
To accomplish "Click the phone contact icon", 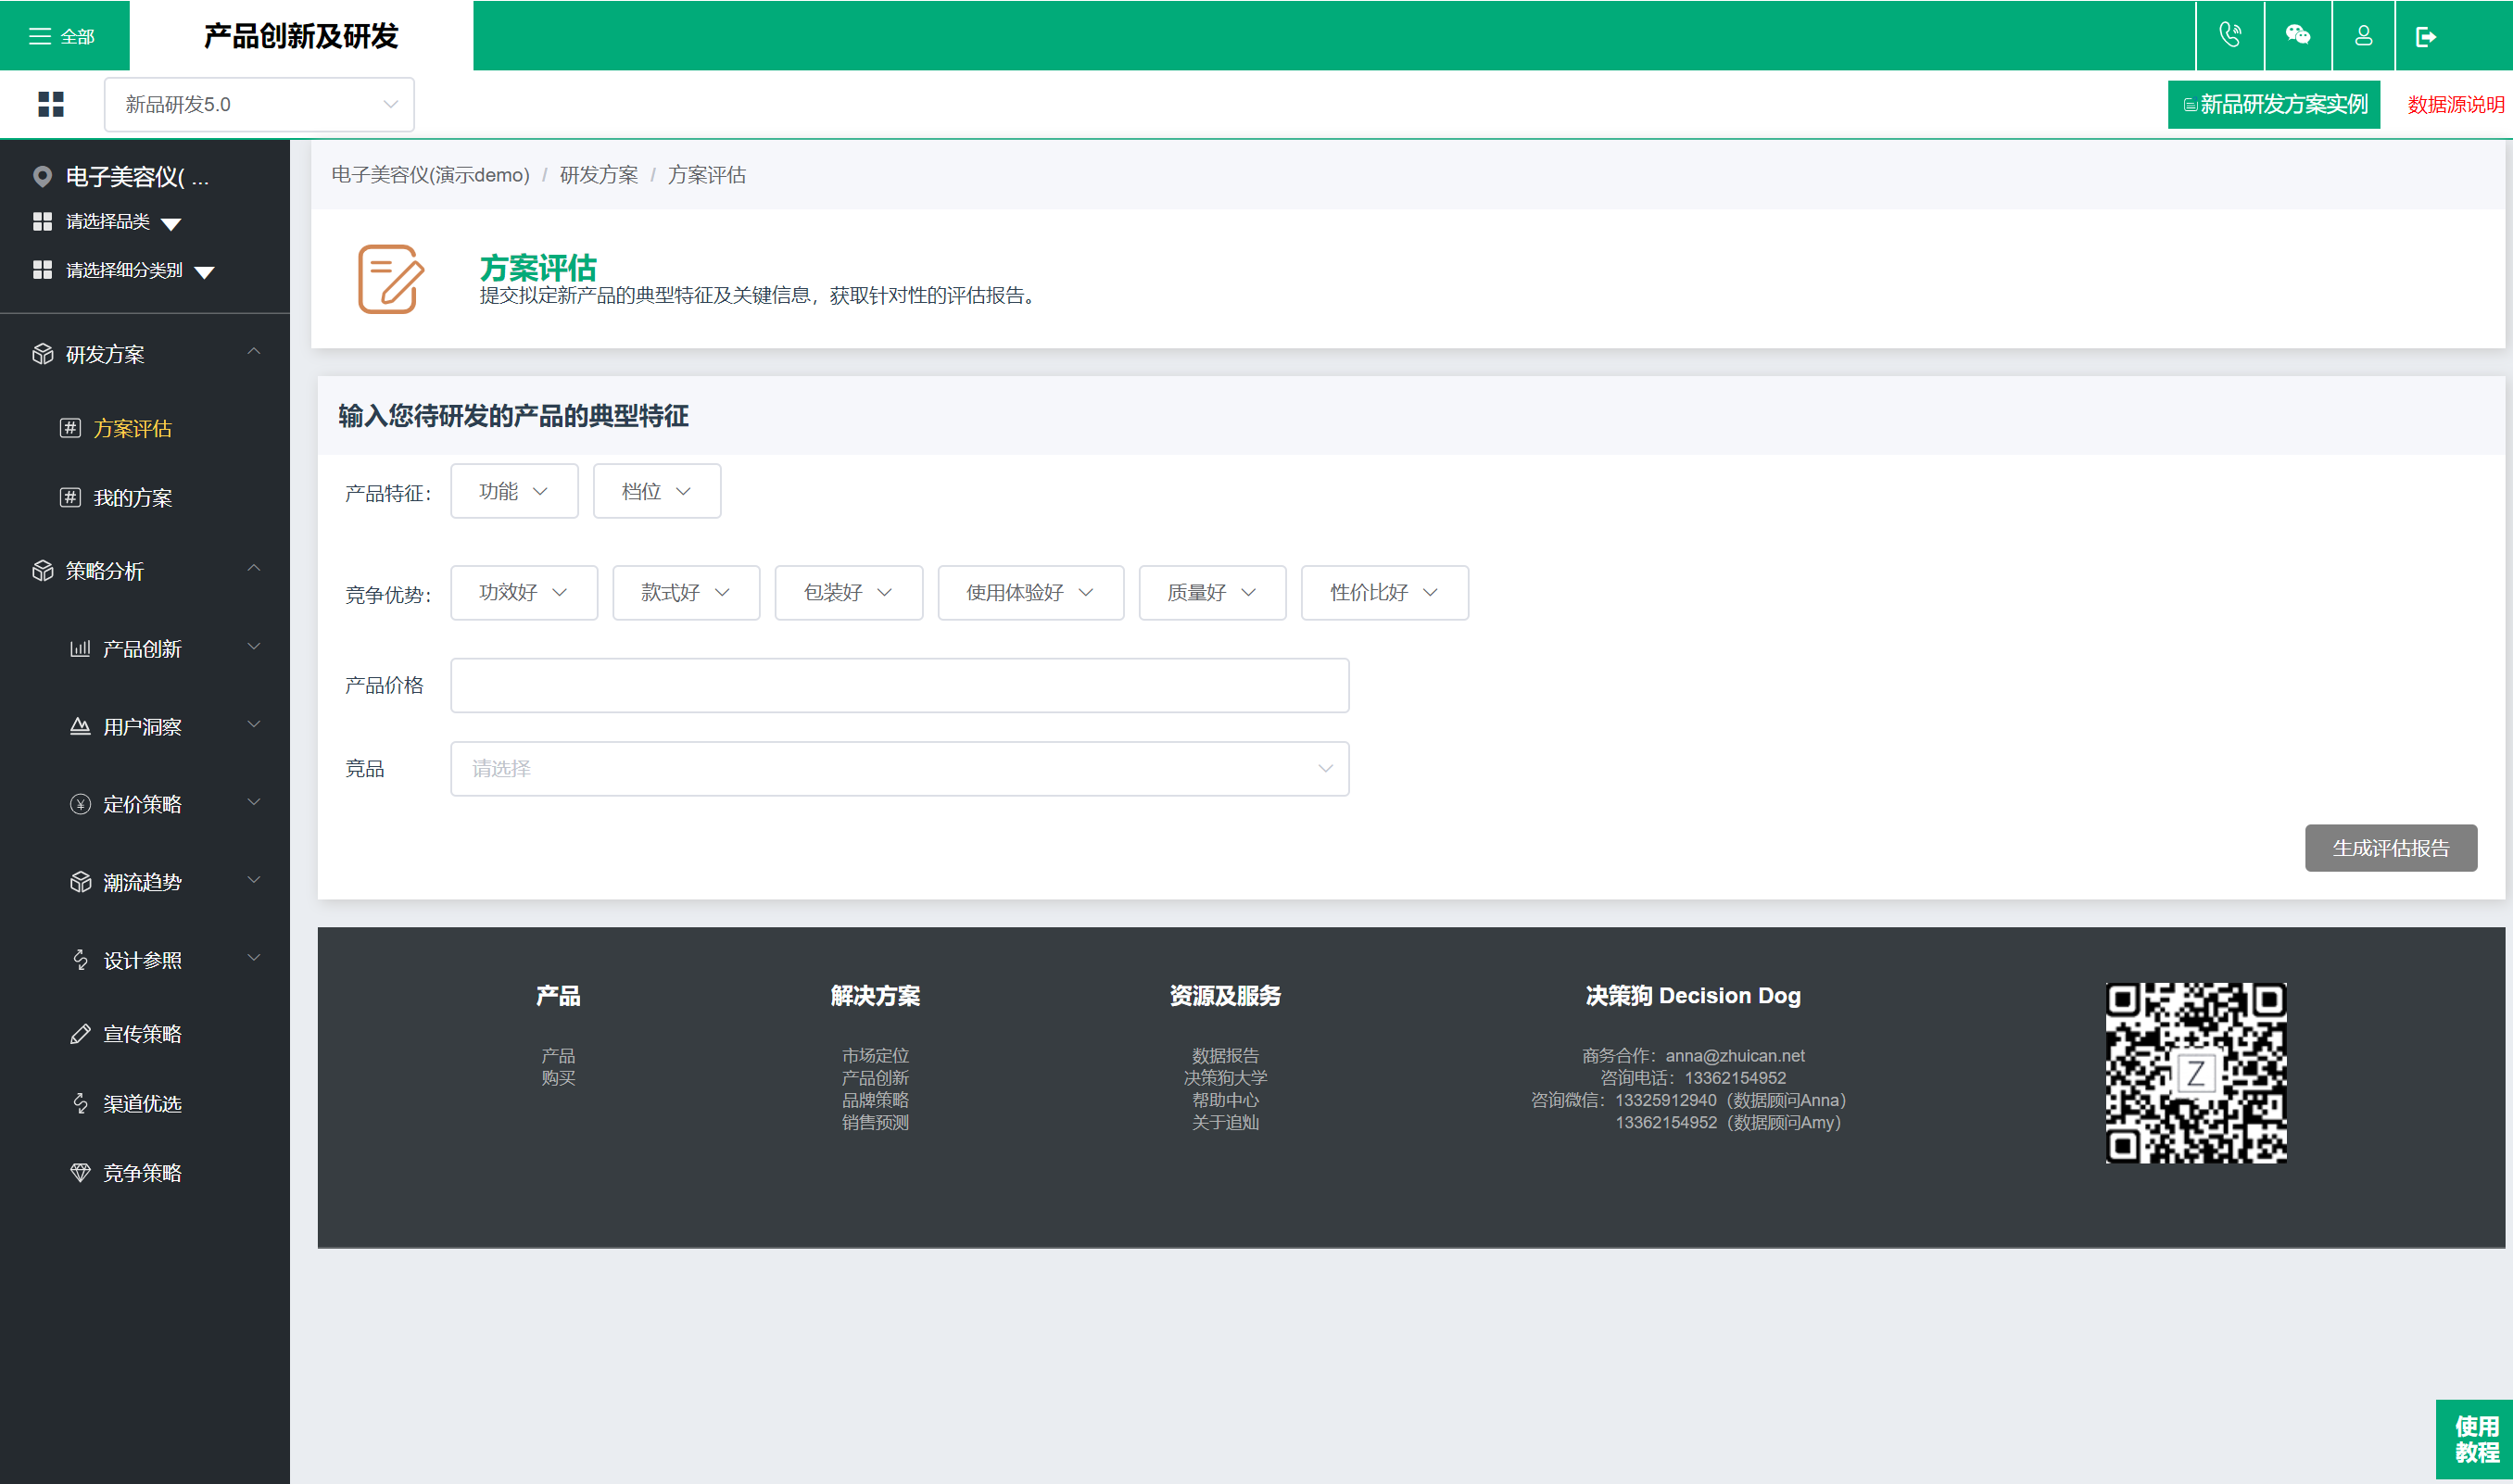I will [x=2229, y=36].
